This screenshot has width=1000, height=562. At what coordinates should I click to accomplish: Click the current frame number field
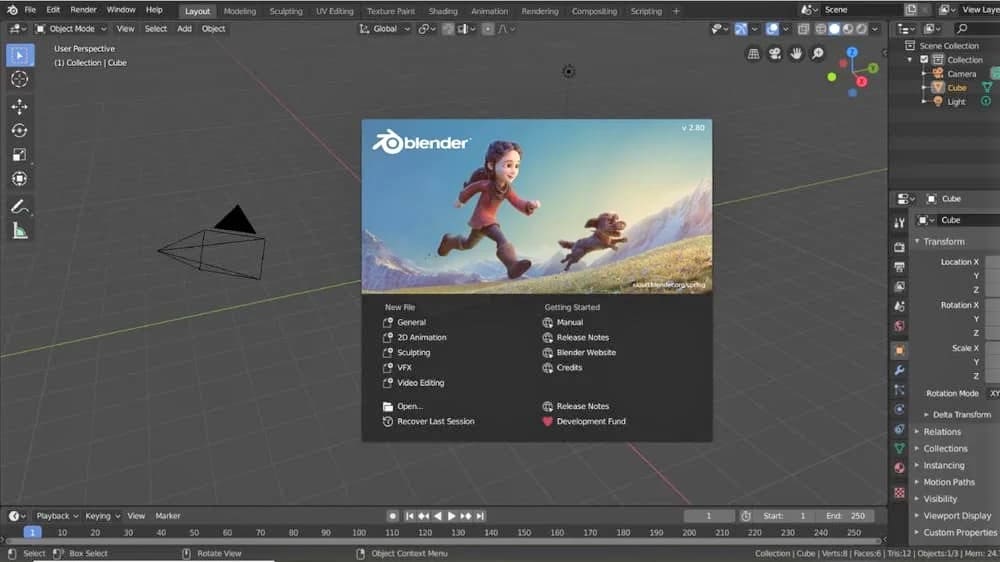[x=709, y=516]
